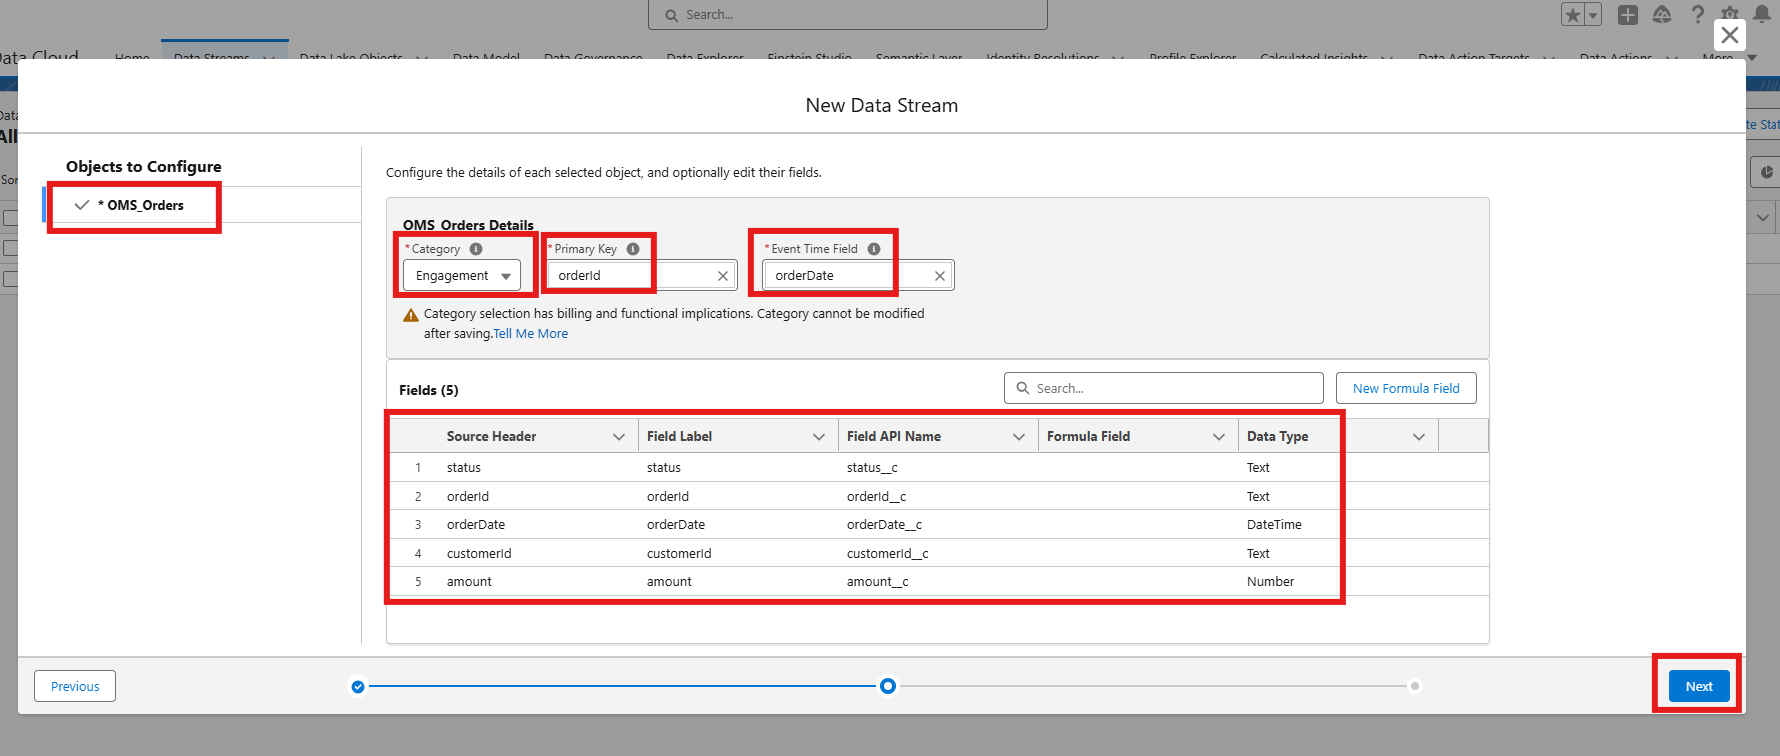Clear the orderId primary key value
This screenshot has height=756, width=1780.
723,276
